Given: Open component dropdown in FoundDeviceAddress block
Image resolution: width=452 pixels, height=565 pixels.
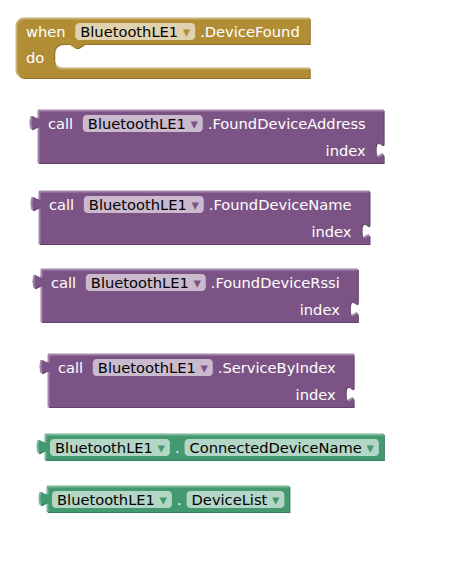Looking at the screenshot, I should click(x=142, y=124).
